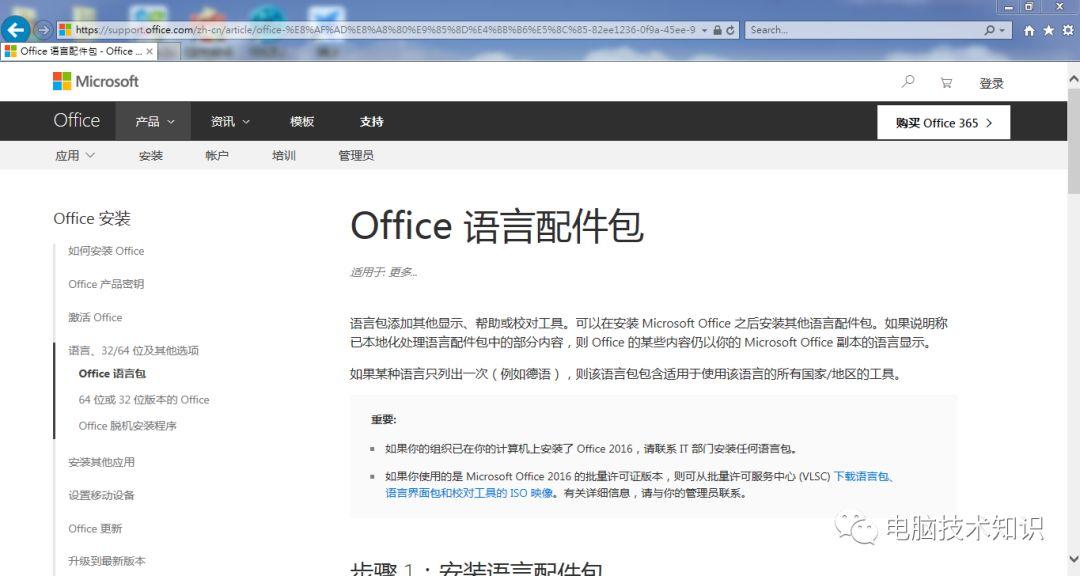Select the 管理员 sub-navigation item

(x=356, y=156)
